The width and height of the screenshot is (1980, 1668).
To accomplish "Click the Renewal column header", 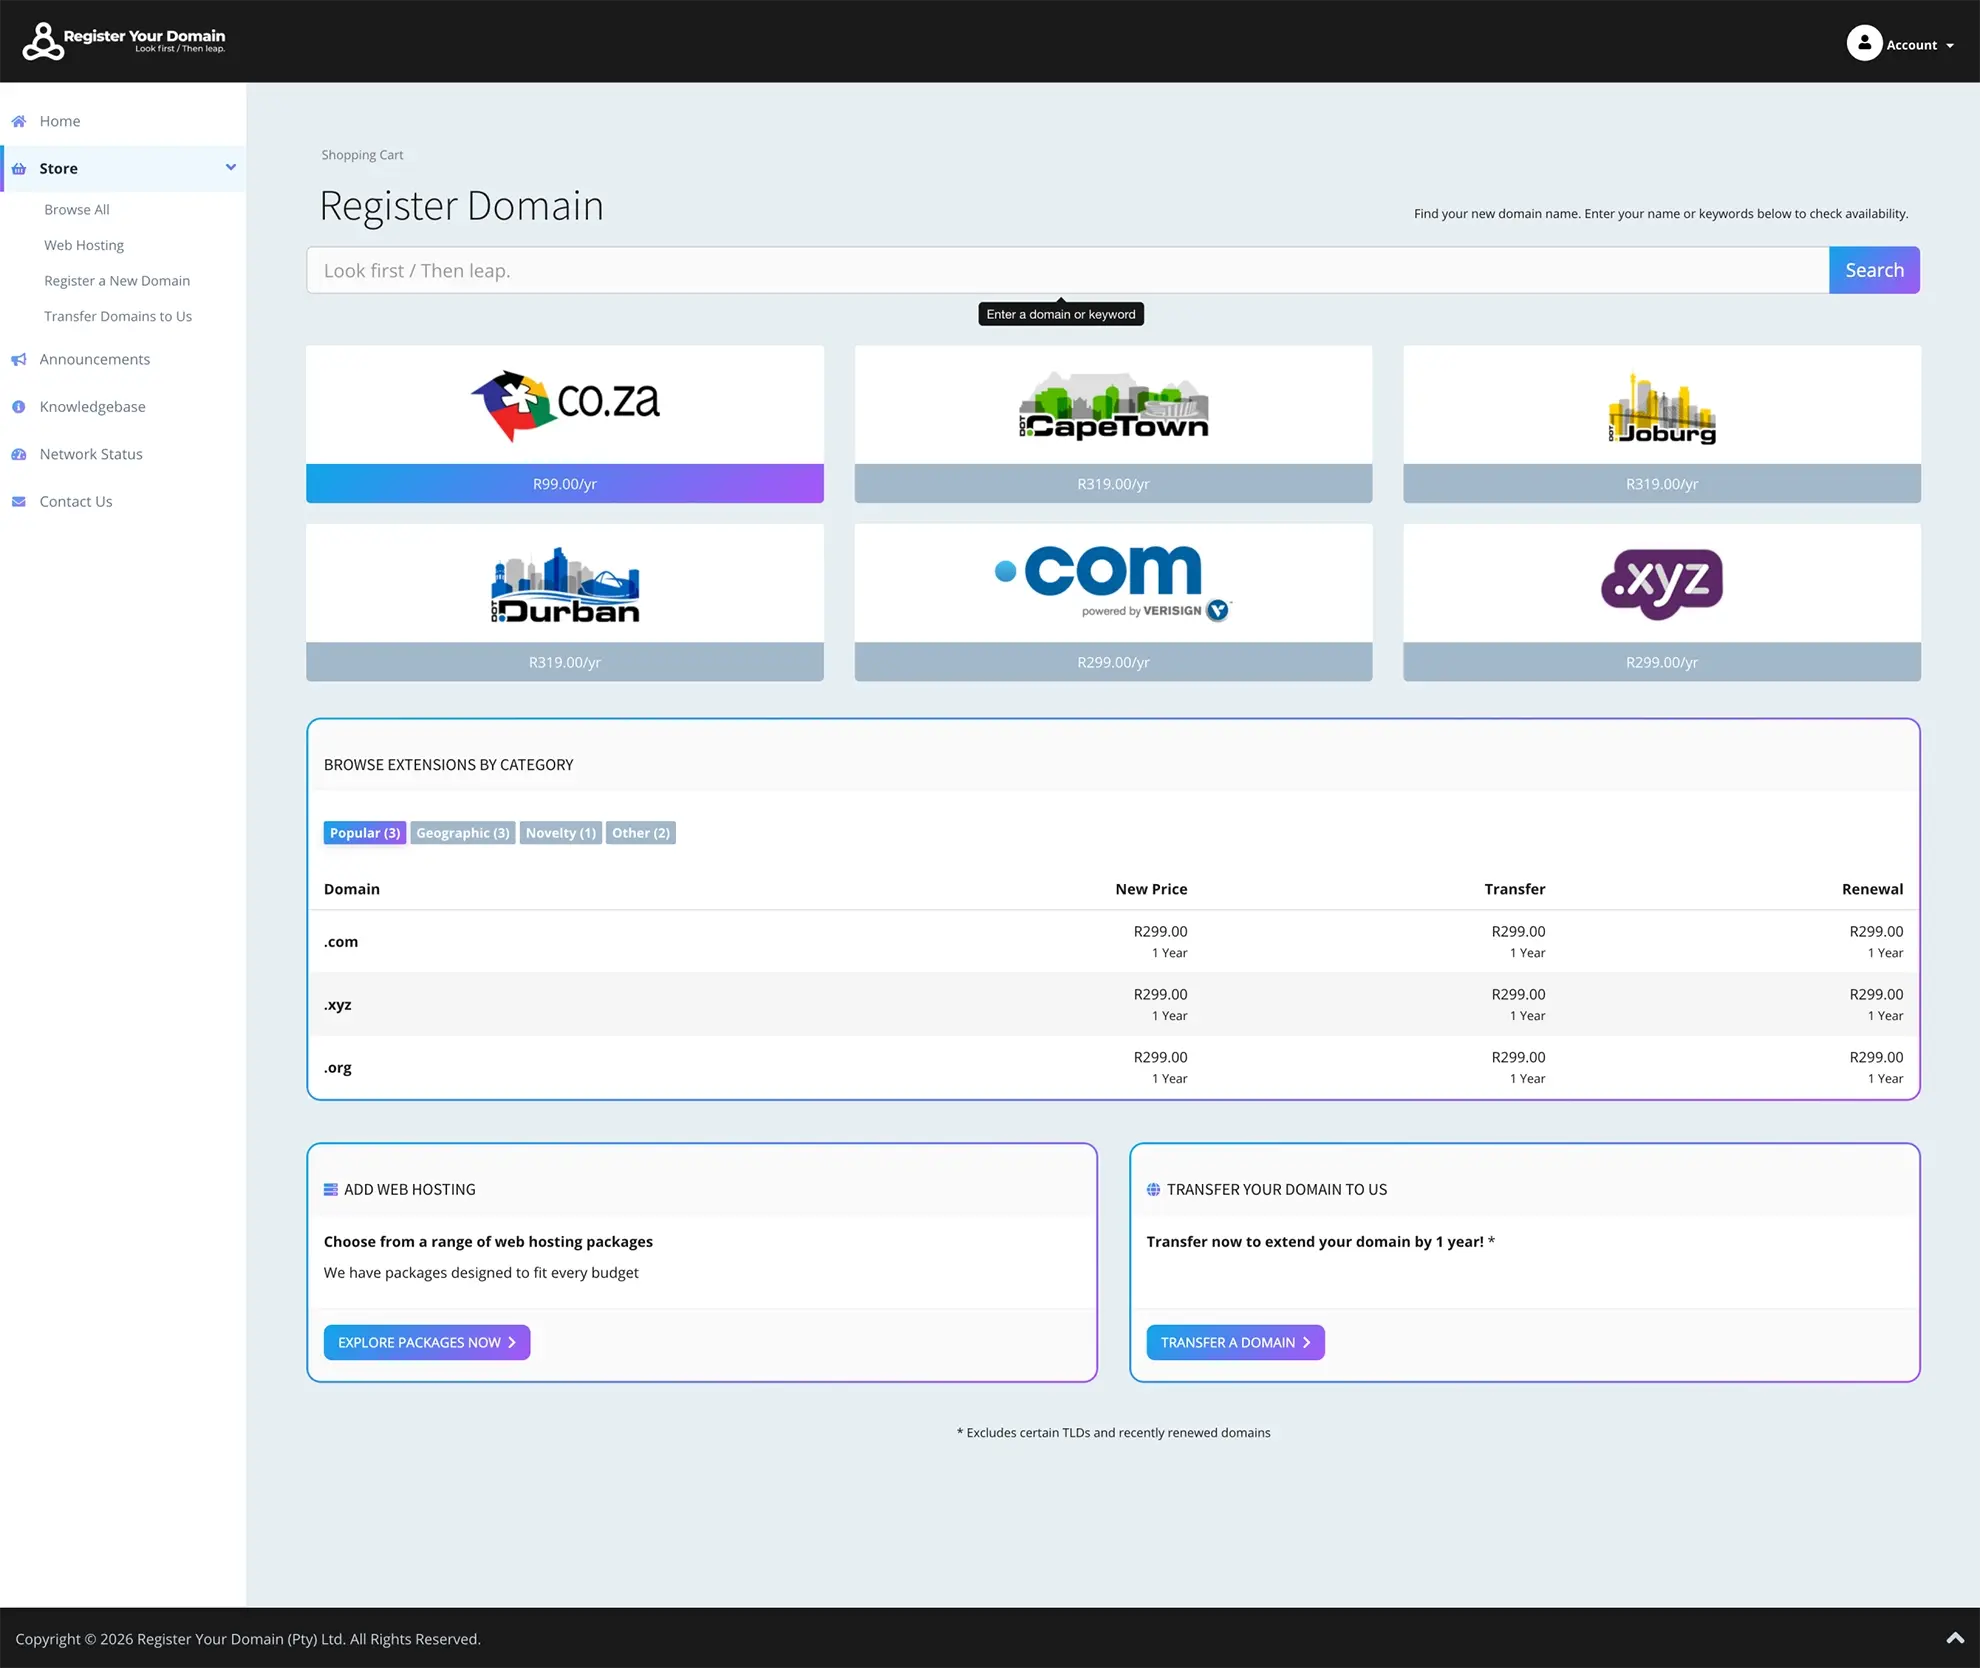I will [1872, 889].
